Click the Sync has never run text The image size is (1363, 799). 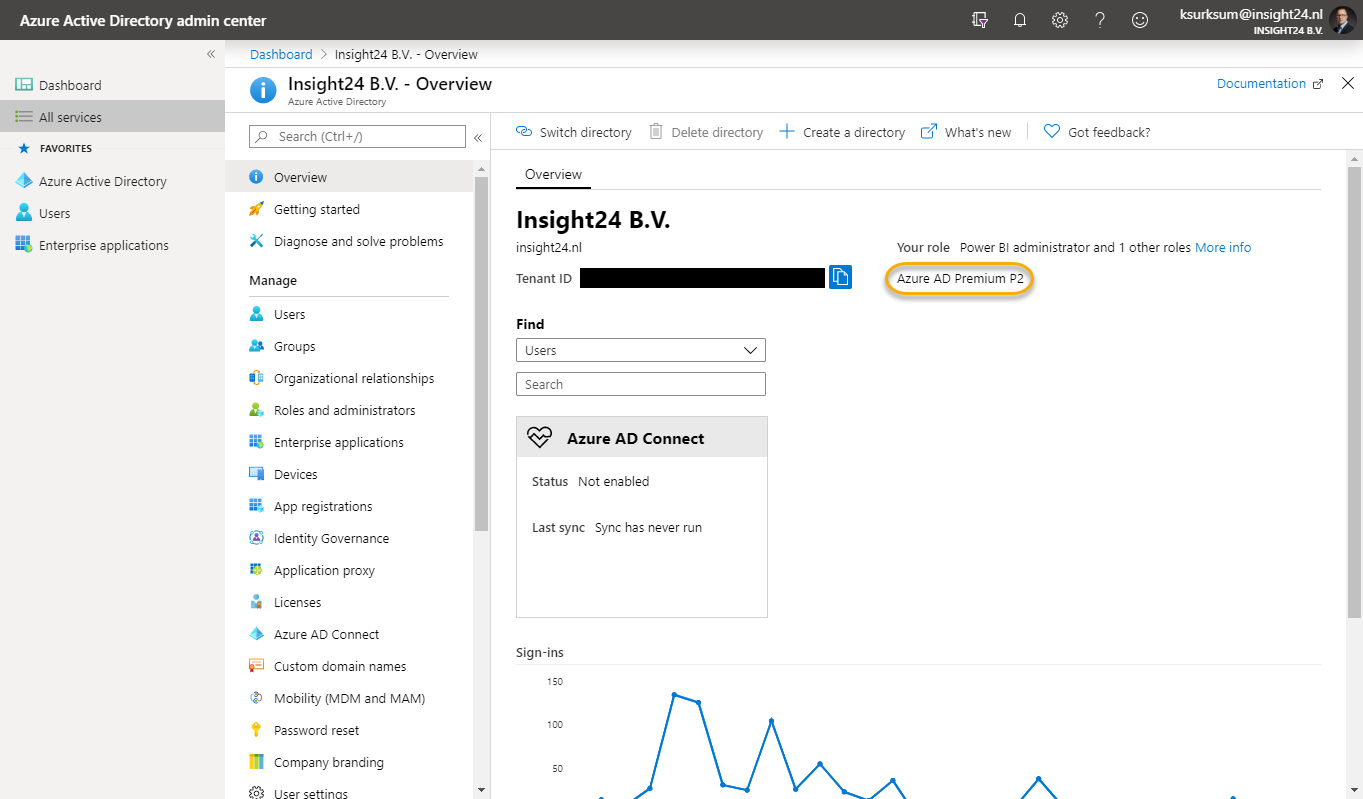pos(648,527)
